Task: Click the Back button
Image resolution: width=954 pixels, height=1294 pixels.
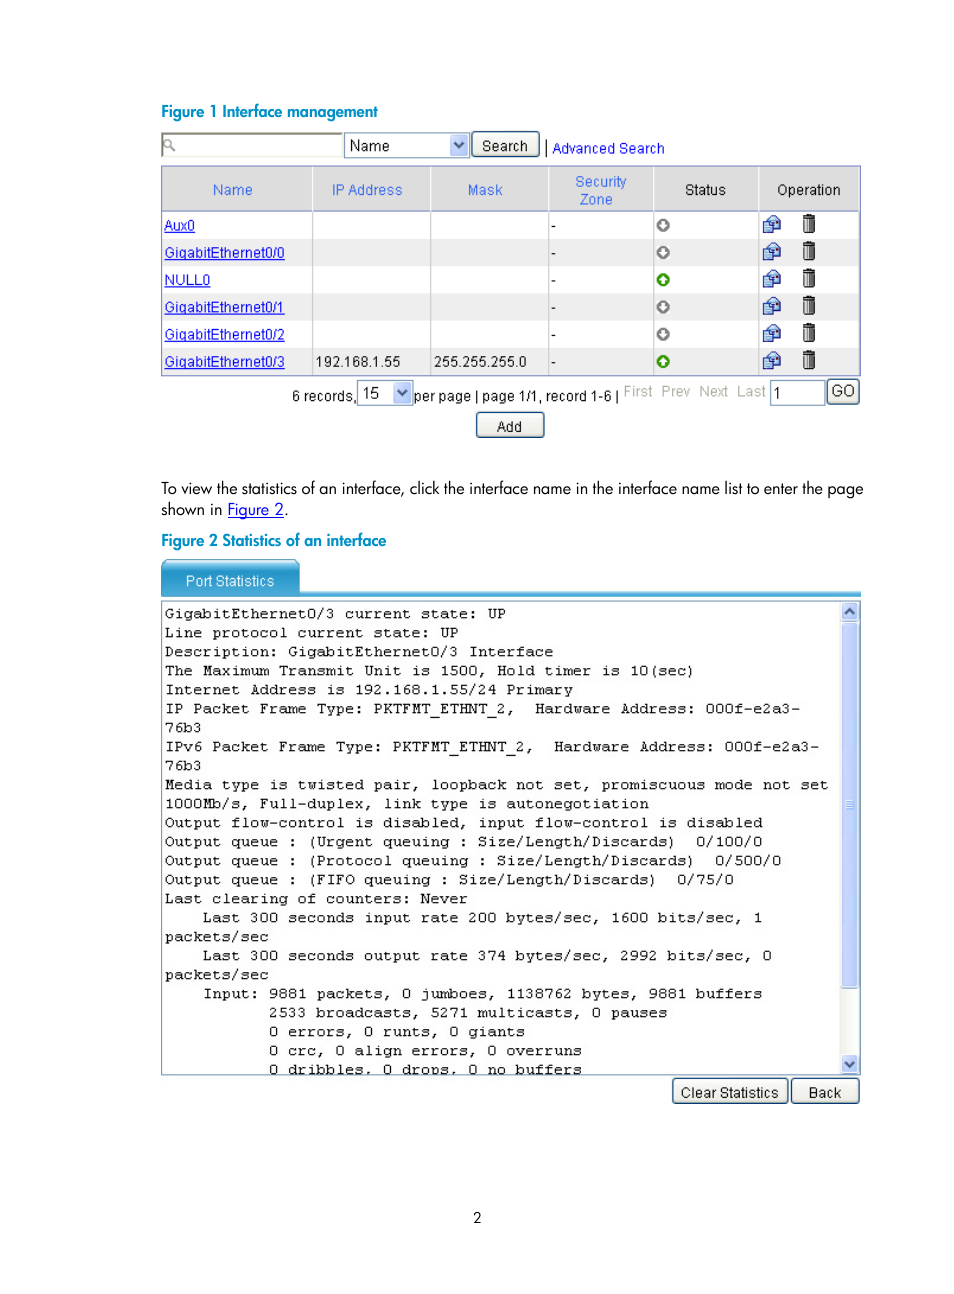Action: coord(825,1092)
